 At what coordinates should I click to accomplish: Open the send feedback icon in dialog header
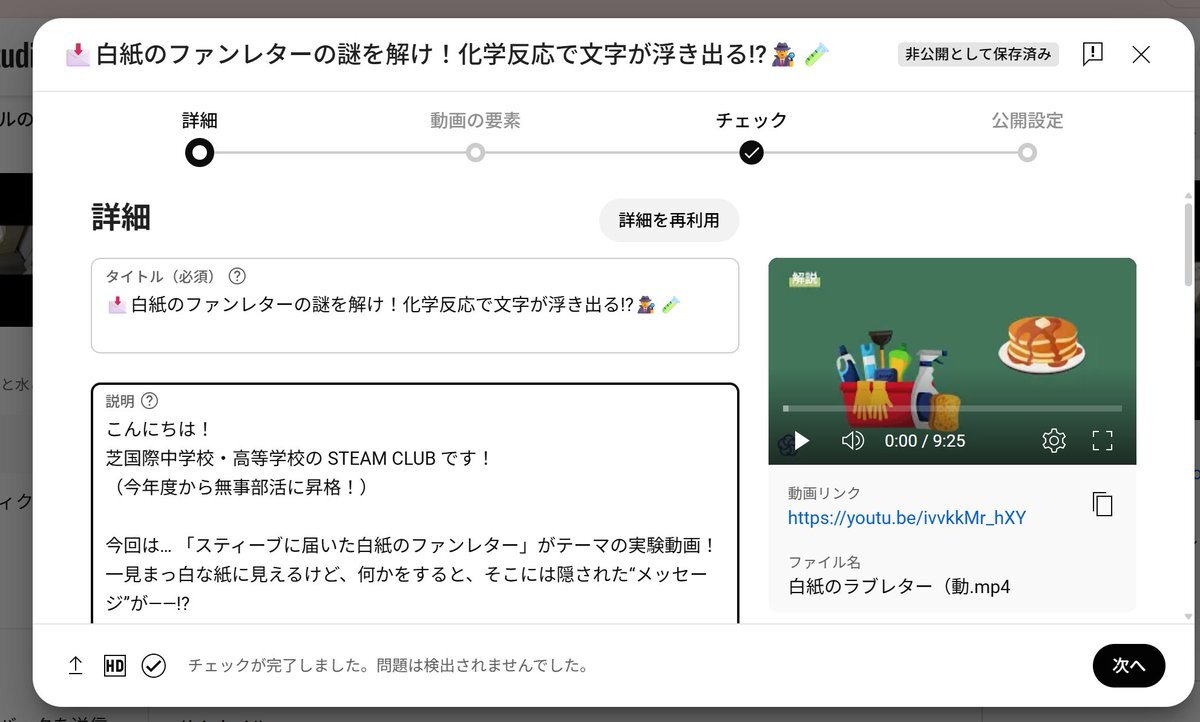coord(1093,54)
